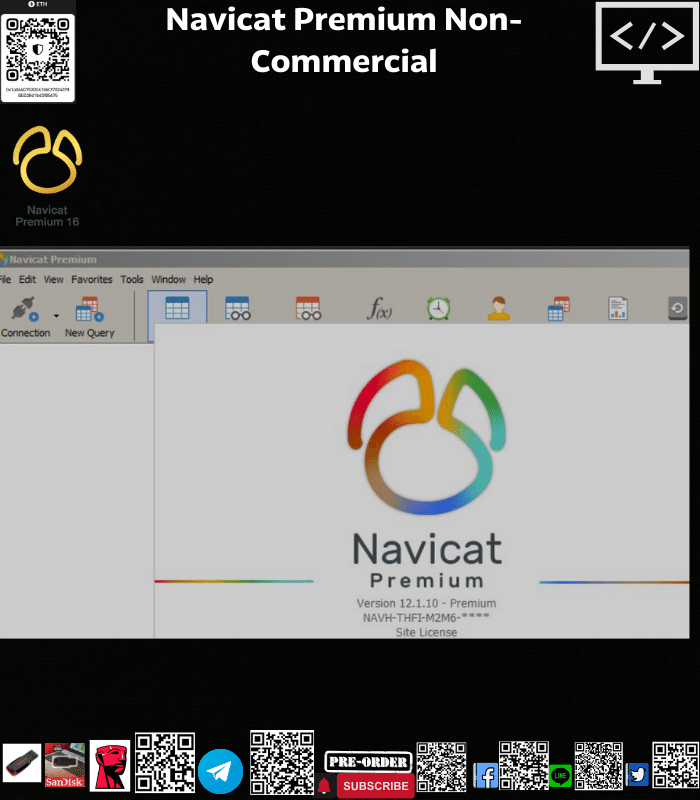Click the Kingston red head logo
Image resolution: width=700 pixels, height=800 pixels.
[110, 766]
